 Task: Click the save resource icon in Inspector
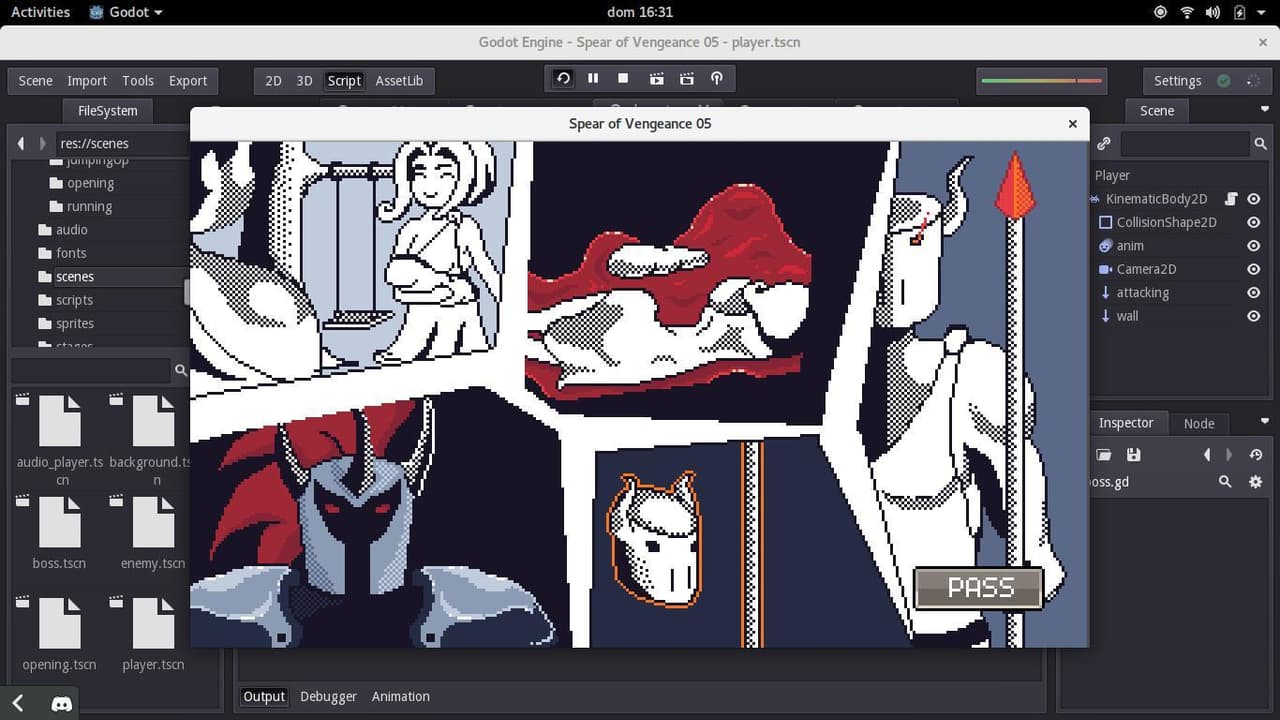coord(1133,455)
